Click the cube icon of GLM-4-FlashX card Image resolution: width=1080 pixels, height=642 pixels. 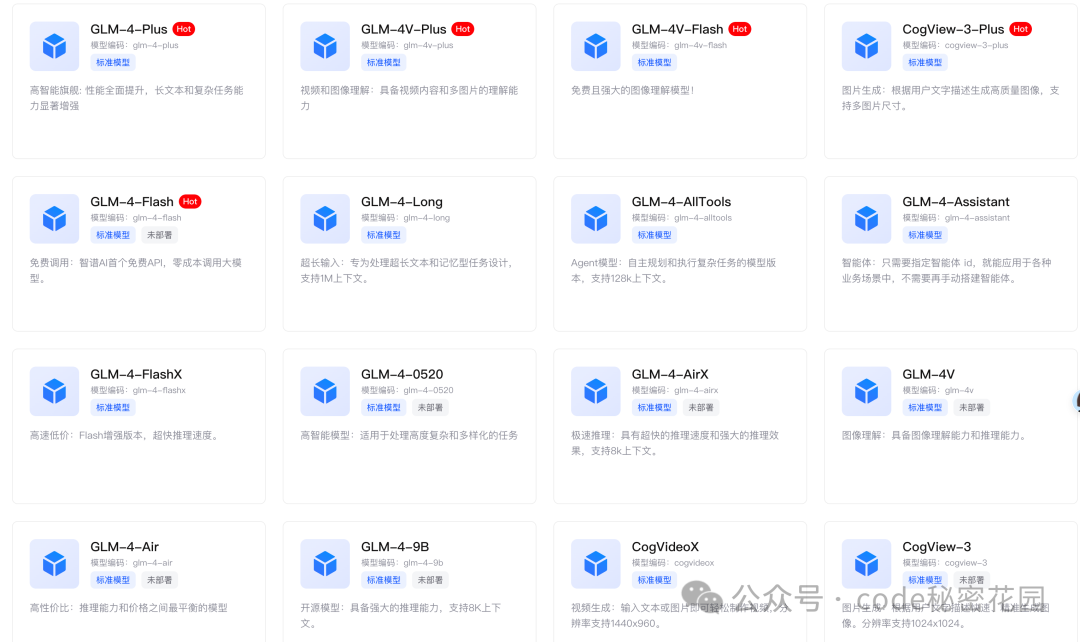tap(54, 391)
